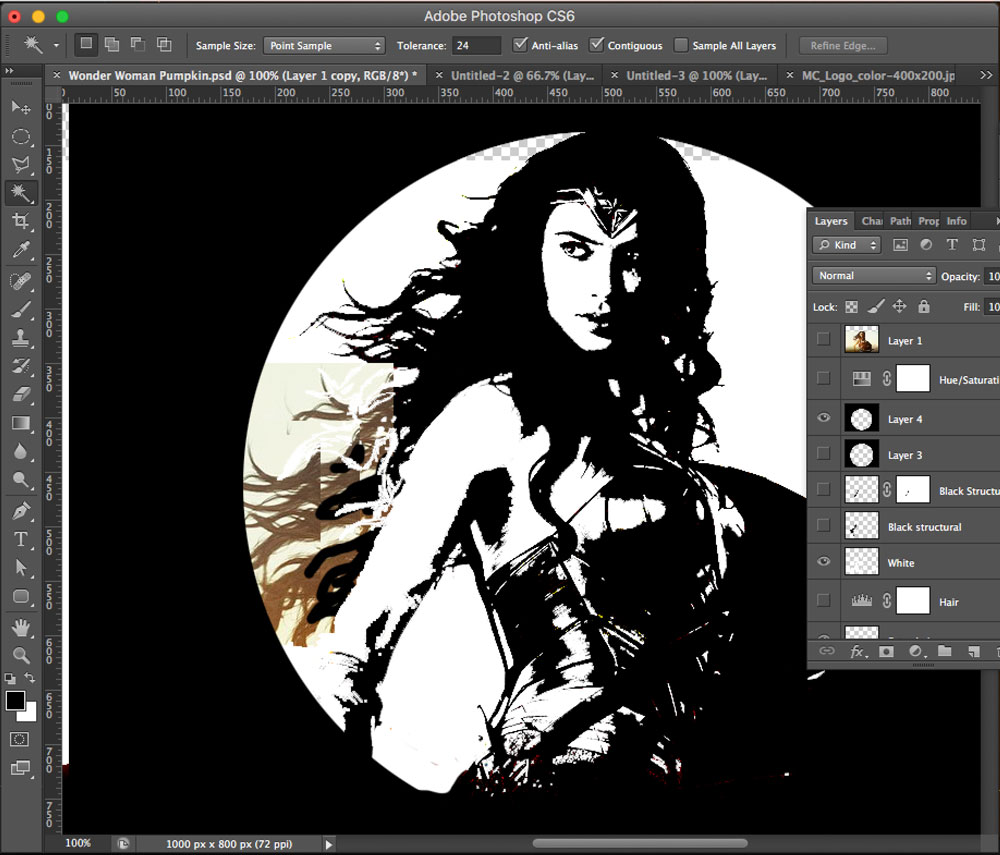Expand the layer filter Kind dropdown
This screenshot has width=1000, height=855.
coord(847,245)
